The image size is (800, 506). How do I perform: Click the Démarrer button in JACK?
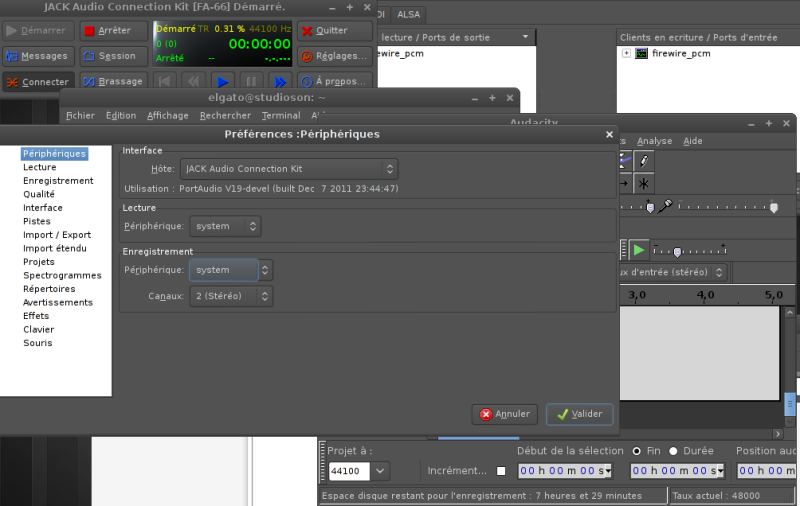pyautogui.click(x=38, y=31)
